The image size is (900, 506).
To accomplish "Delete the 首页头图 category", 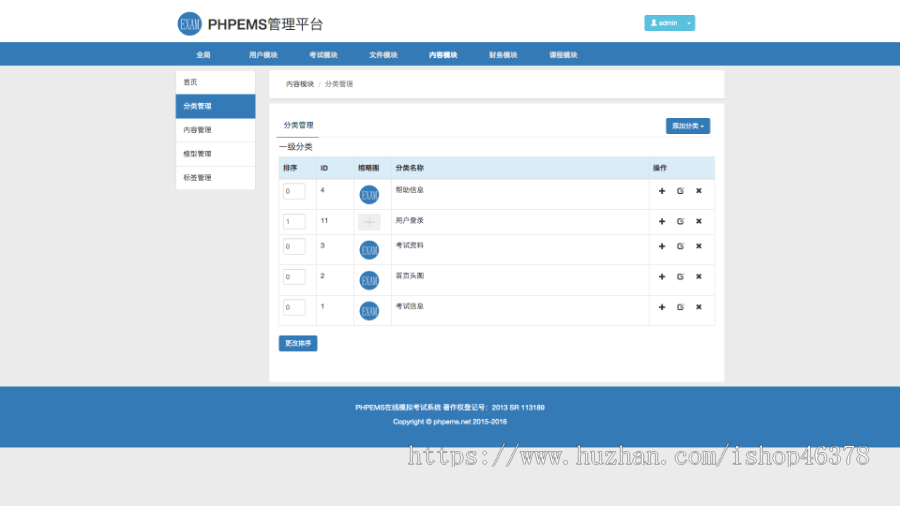I will coord(699,277).
